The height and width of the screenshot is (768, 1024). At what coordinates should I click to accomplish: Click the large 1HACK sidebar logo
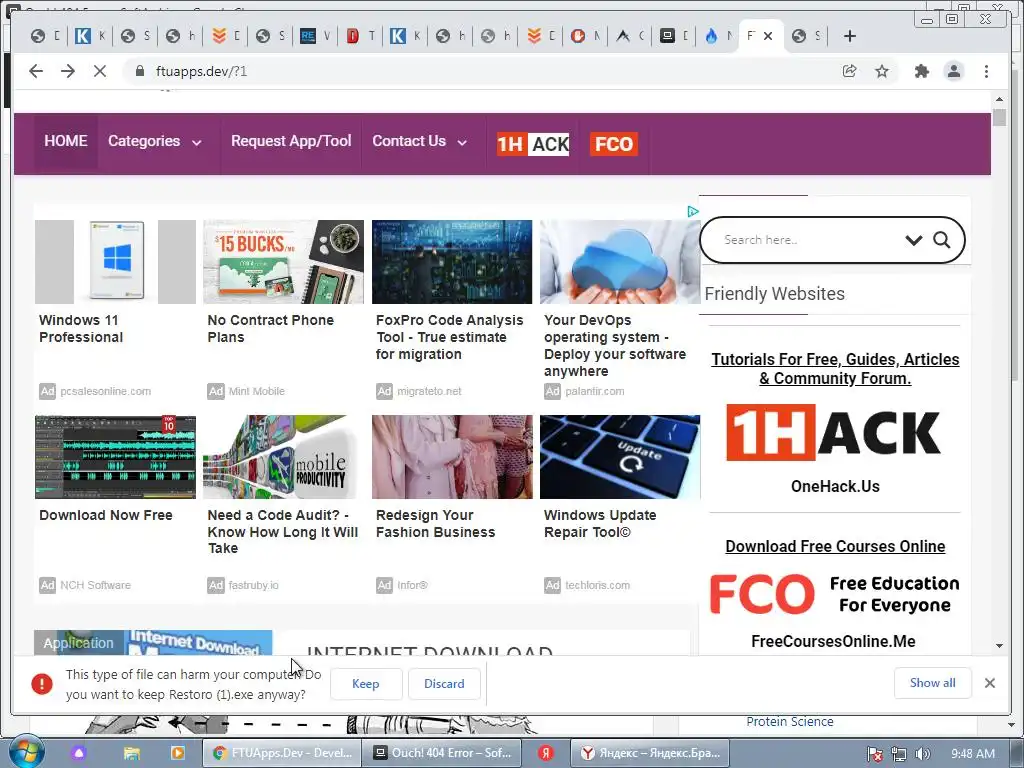point(833,432)
